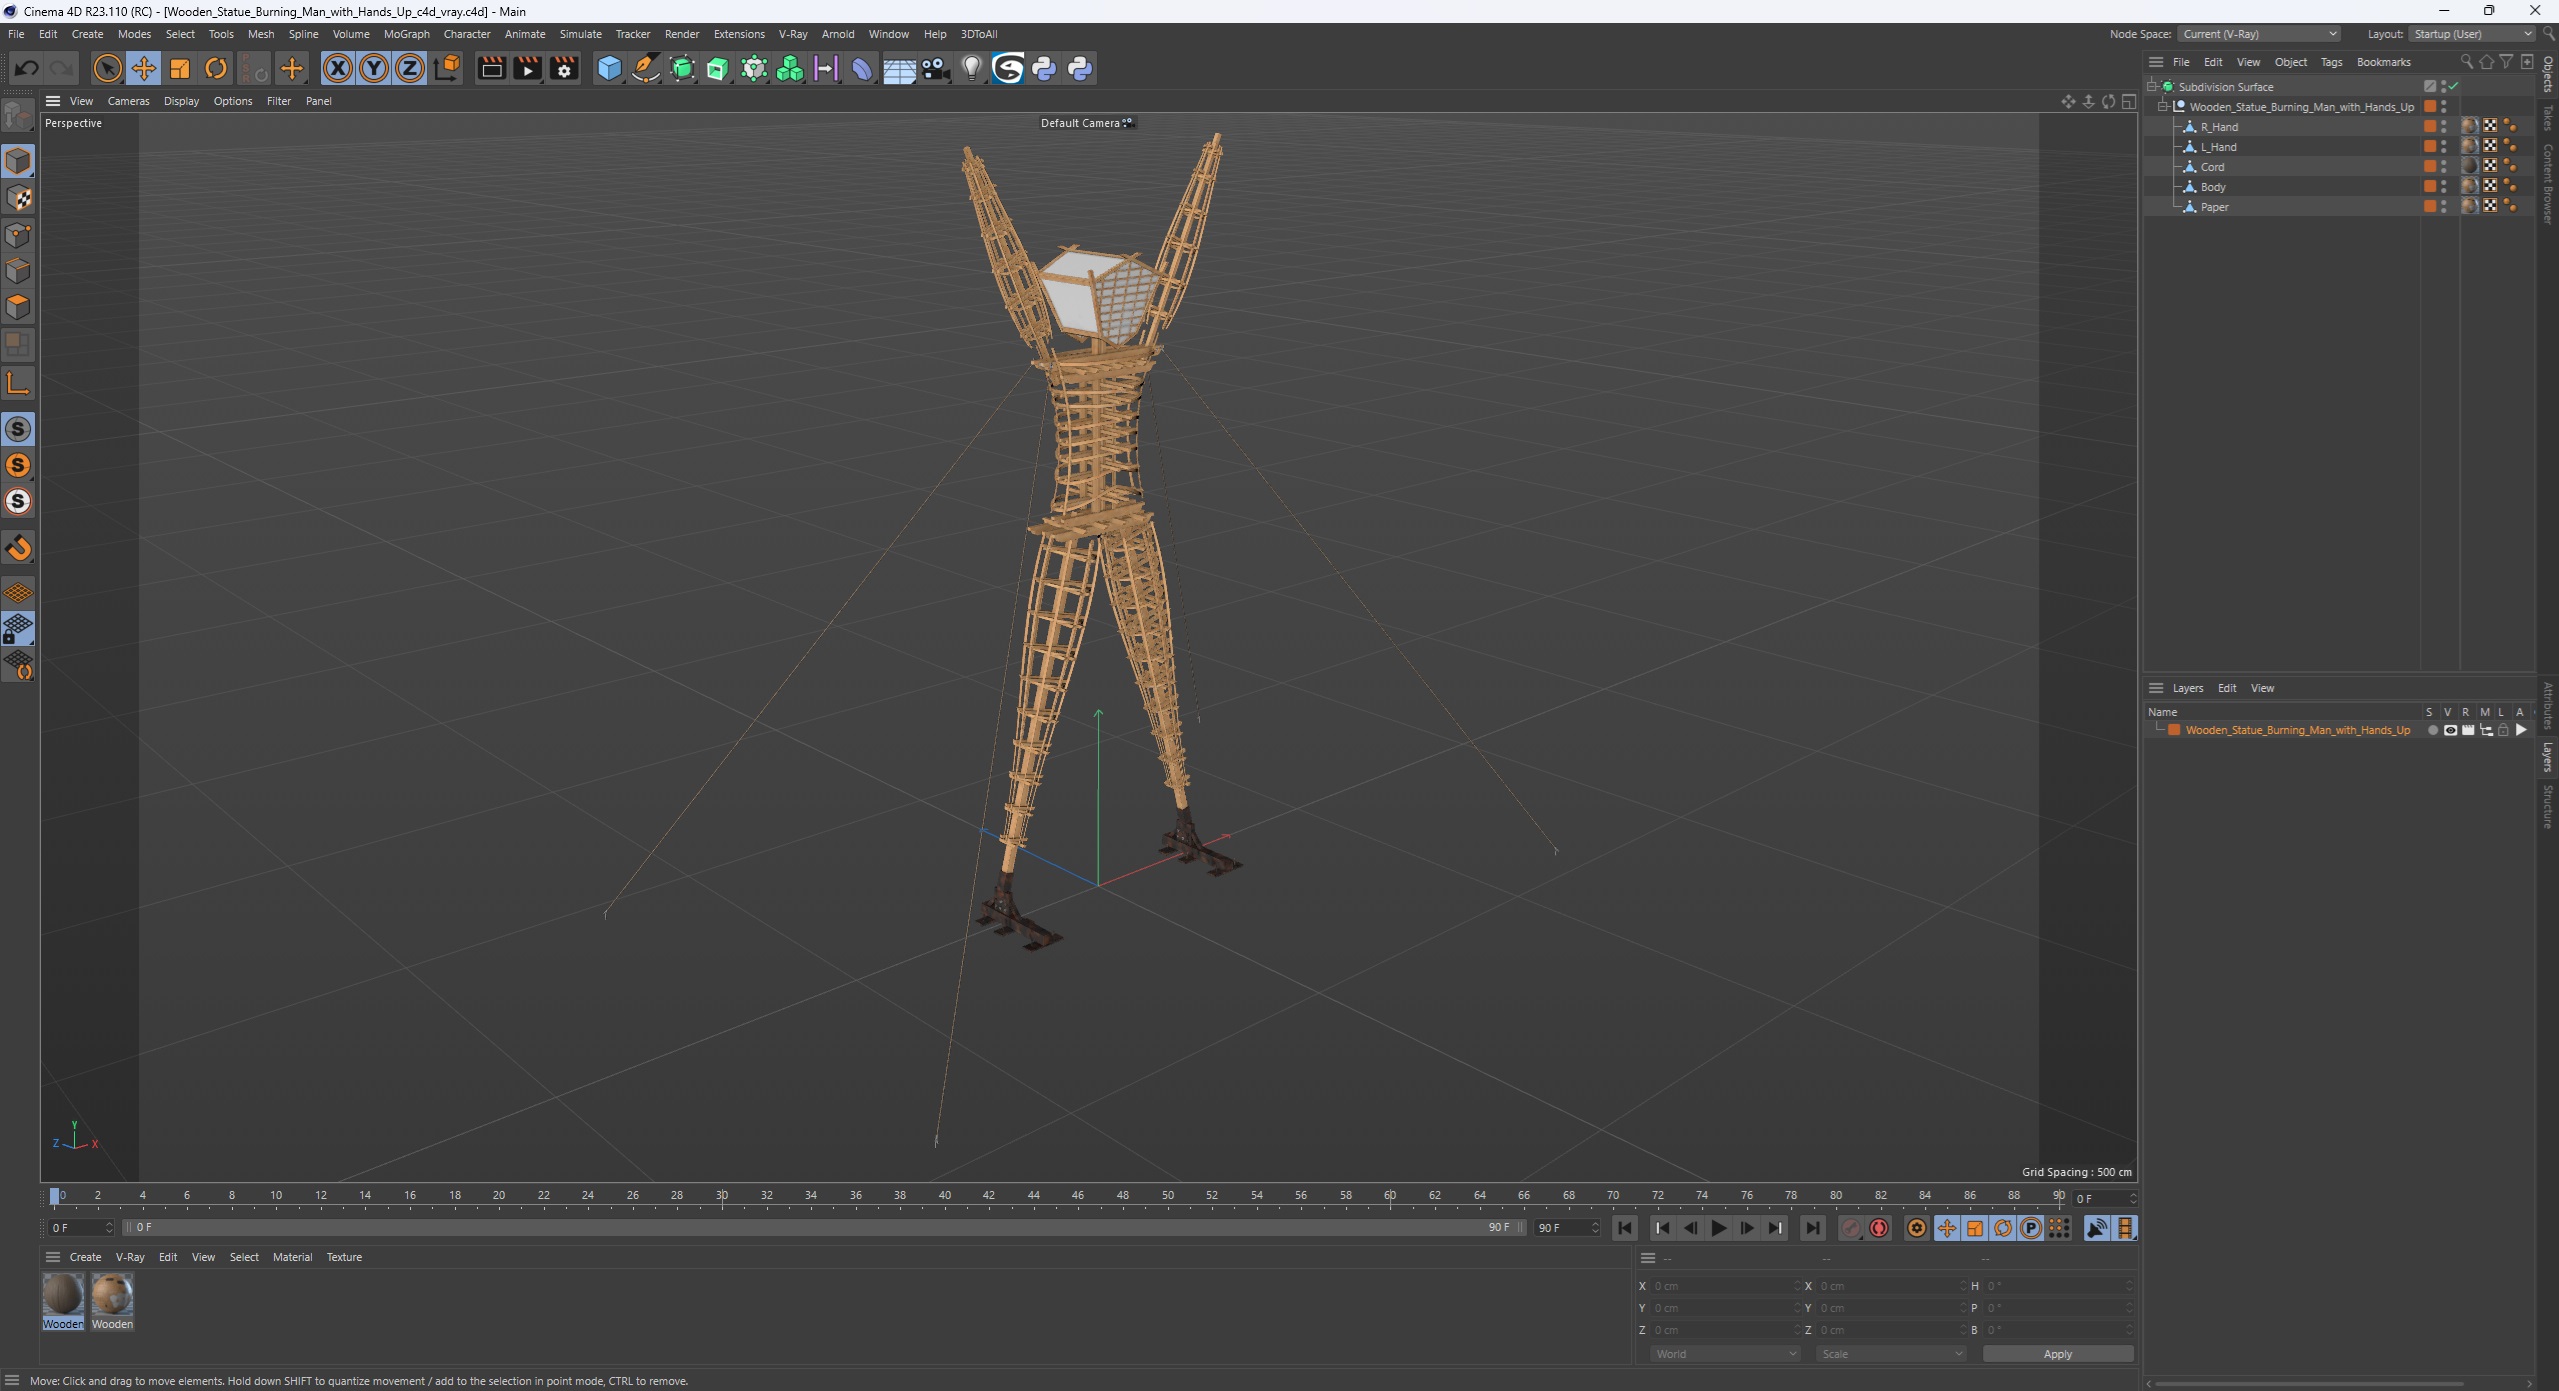This screenshot has width=2559, height=1391.
Task: Switch to Edges mode
Action: (18, 270)
